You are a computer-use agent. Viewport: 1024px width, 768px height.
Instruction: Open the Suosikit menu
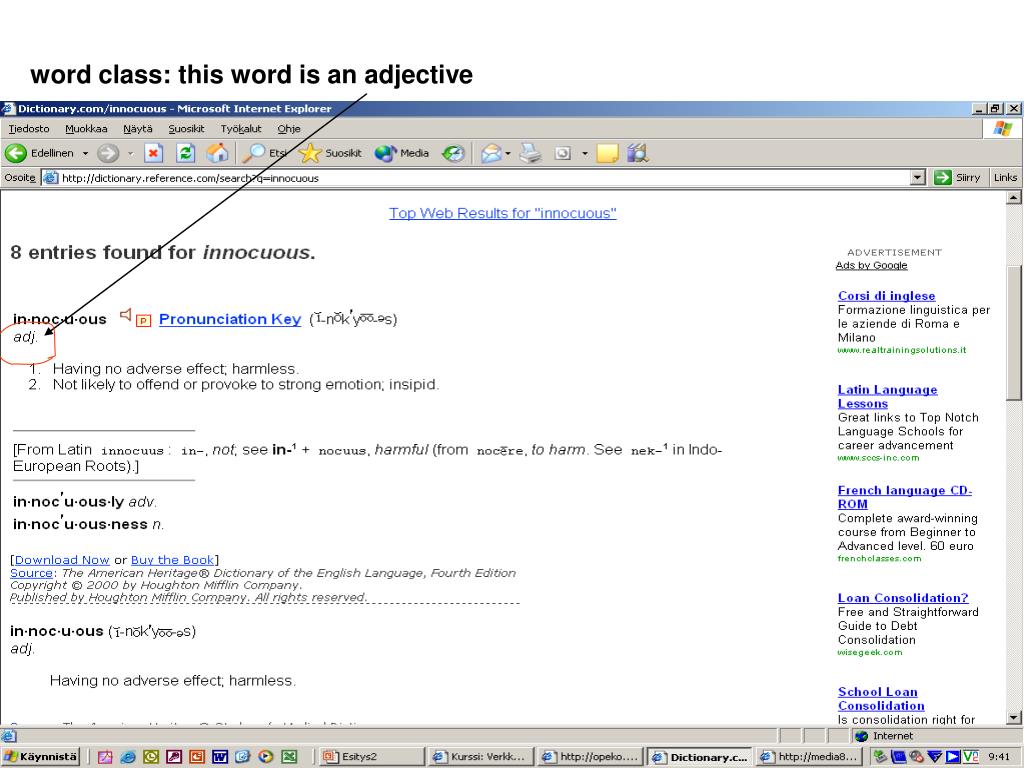coord(186,129)
